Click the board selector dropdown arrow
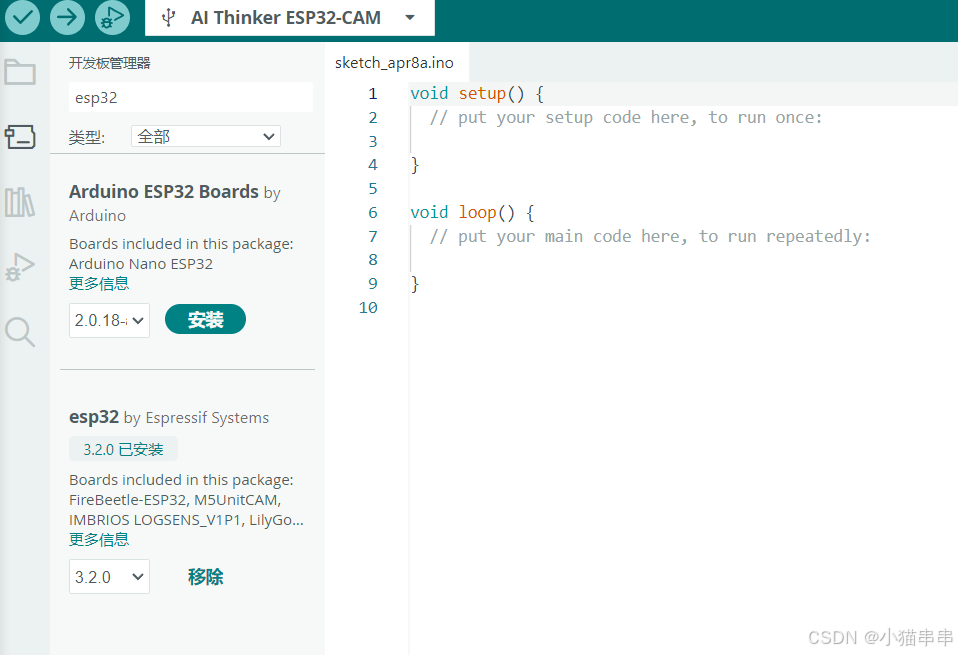Image resolution: width=958 pixels, height=655 pixels. pyautogui.click(x=411, y=18)
